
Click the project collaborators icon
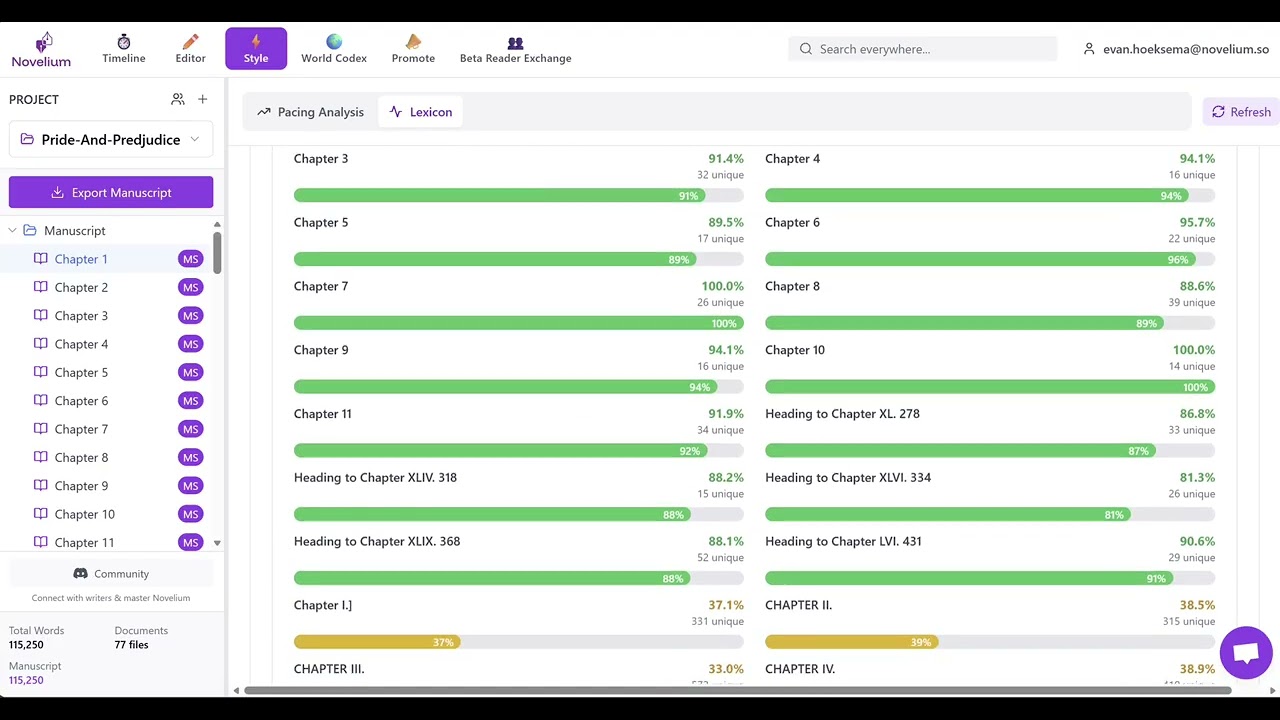click(x=178, y=99)
